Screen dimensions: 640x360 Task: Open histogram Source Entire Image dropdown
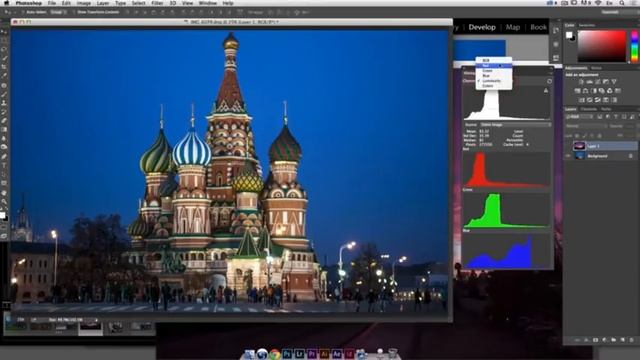tap(515, 124)
